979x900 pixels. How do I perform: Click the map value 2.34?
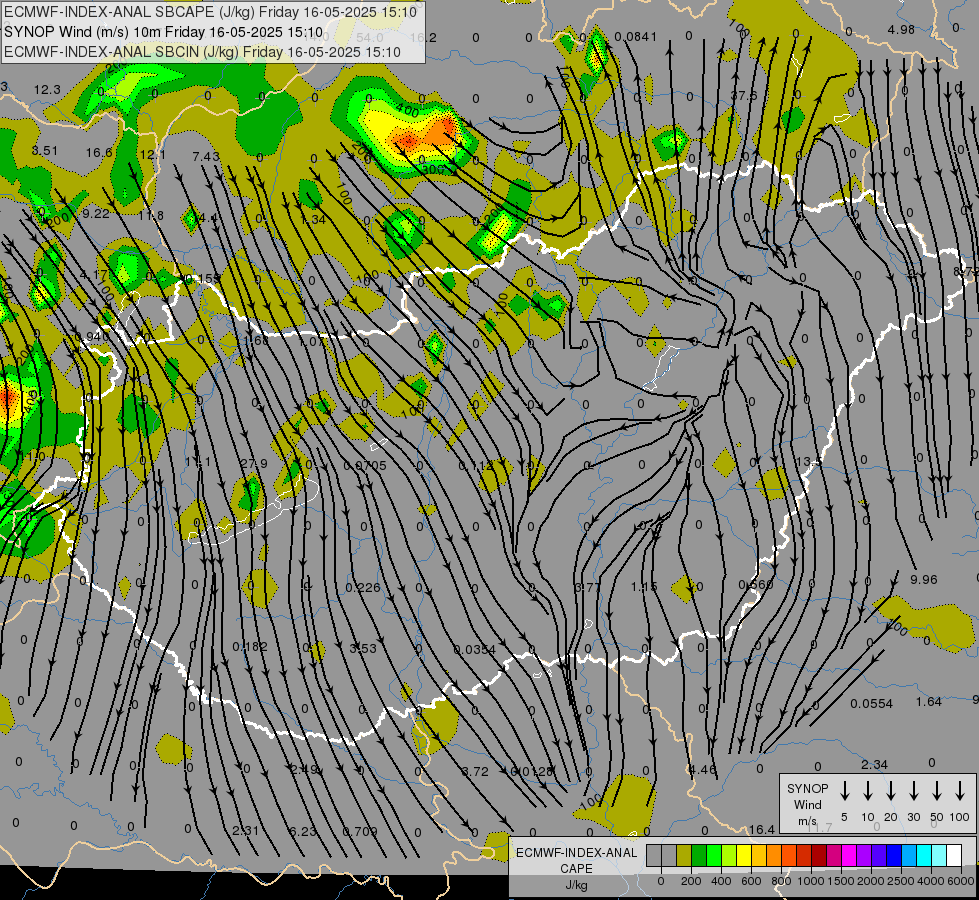tap(874, 764)
